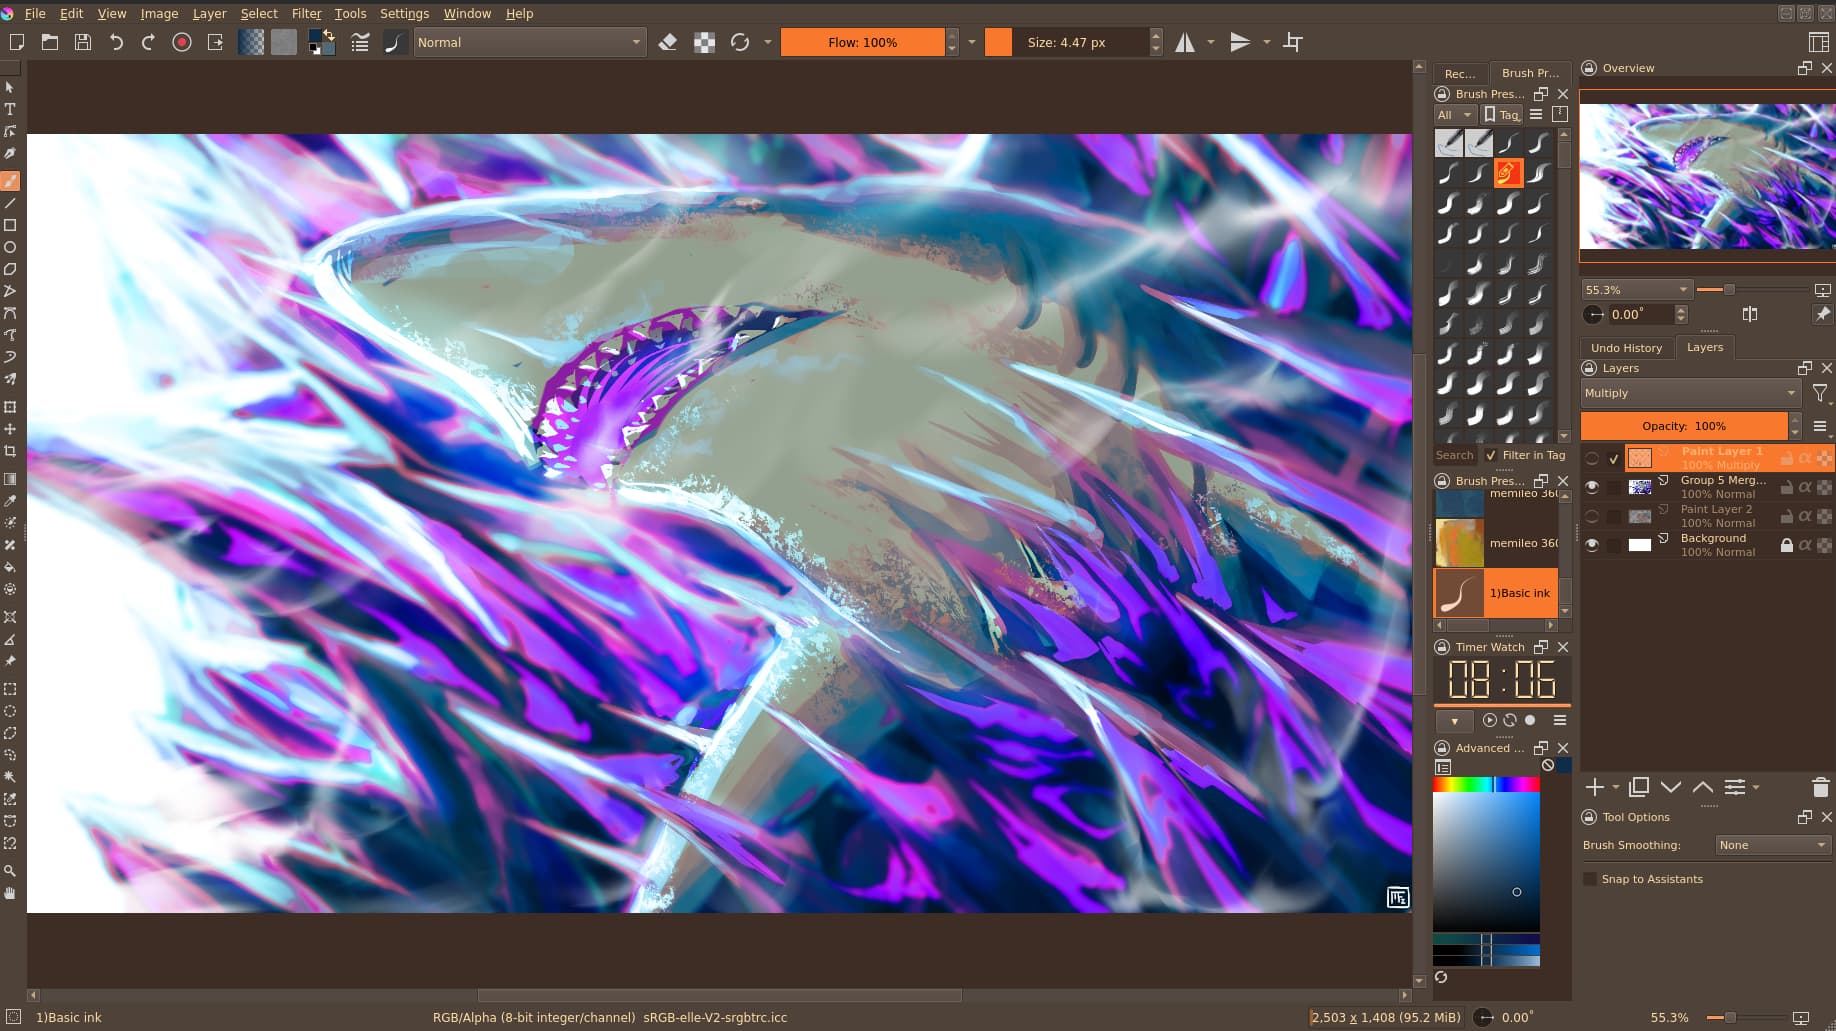
Task: Open the add layer type dropdown arrow
Action: point(1616,787)
